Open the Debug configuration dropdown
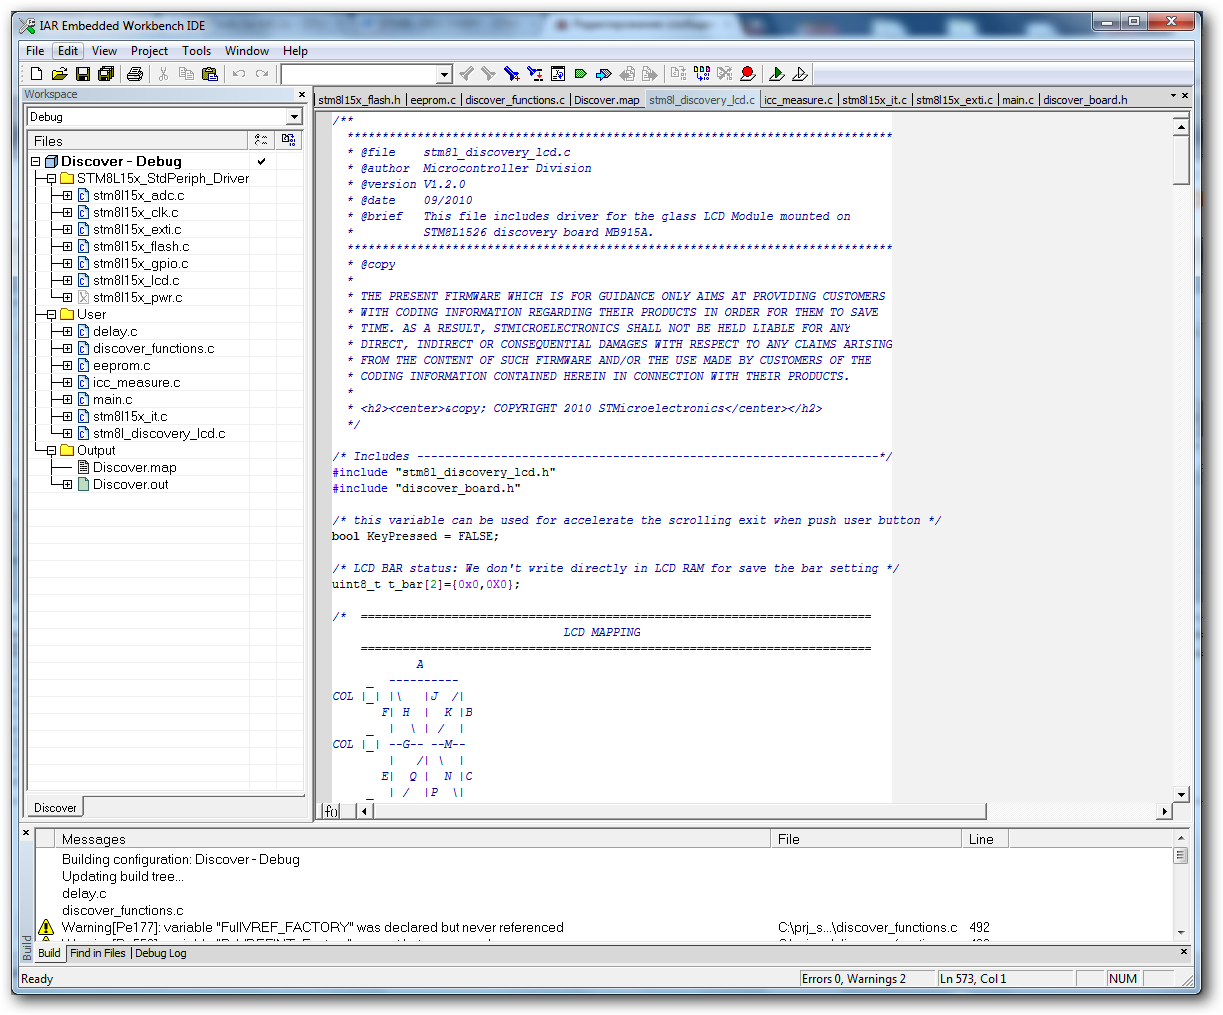Viewport: 1223px width, 1015px height. click(x=294, y=117)
